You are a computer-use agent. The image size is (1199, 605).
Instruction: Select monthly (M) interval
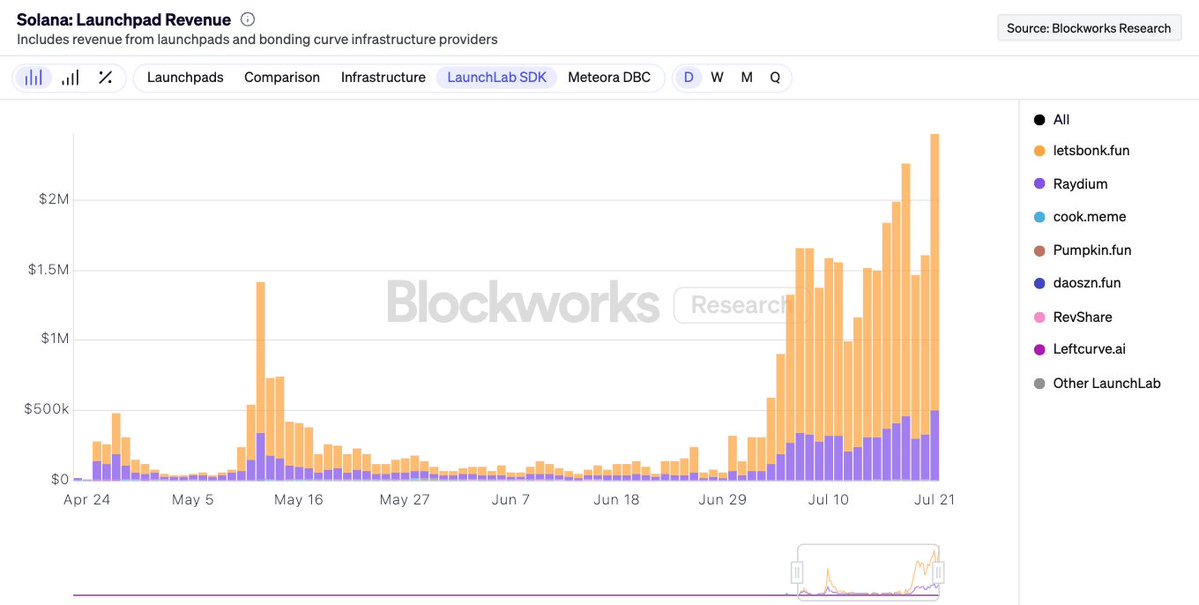(x=746, y=77)
